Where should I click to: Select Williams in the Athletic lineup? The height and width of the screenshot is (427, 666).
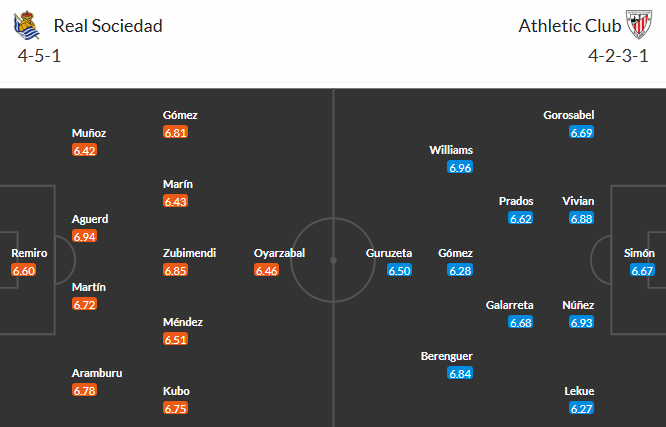pyautogui.click(x=451, y=150)
